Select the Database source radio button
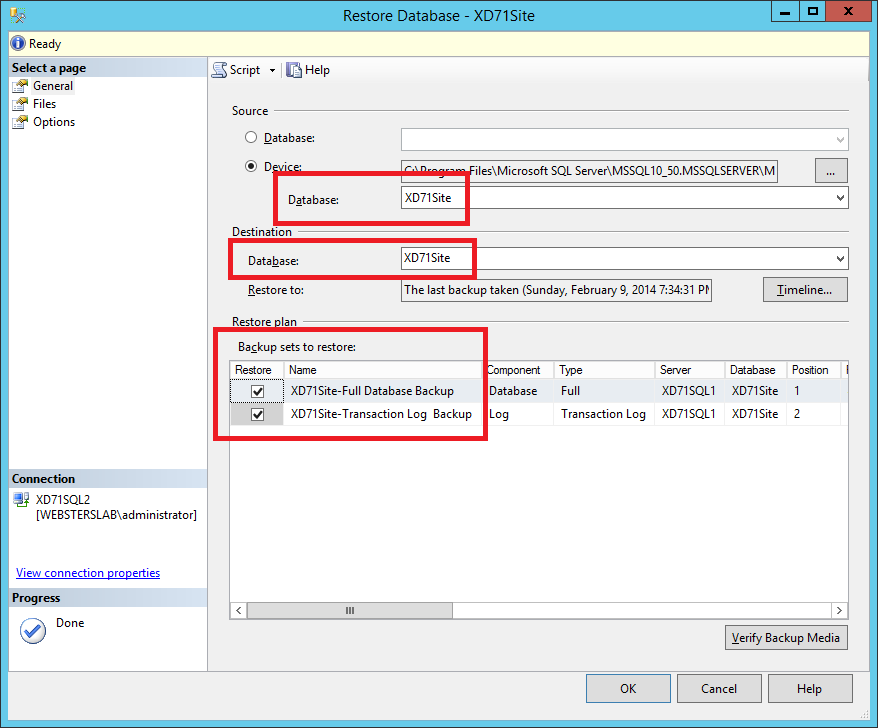 click(x=250, y=138)
